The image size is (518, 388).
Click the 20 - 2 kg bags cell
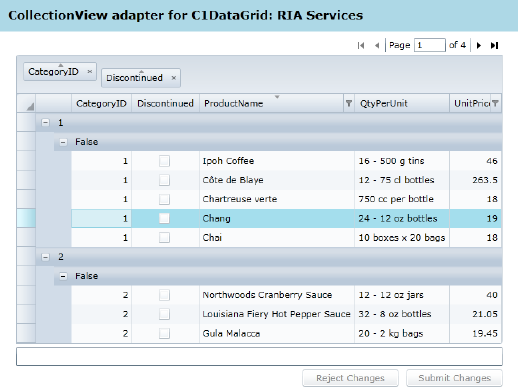[x=402, y=333]
